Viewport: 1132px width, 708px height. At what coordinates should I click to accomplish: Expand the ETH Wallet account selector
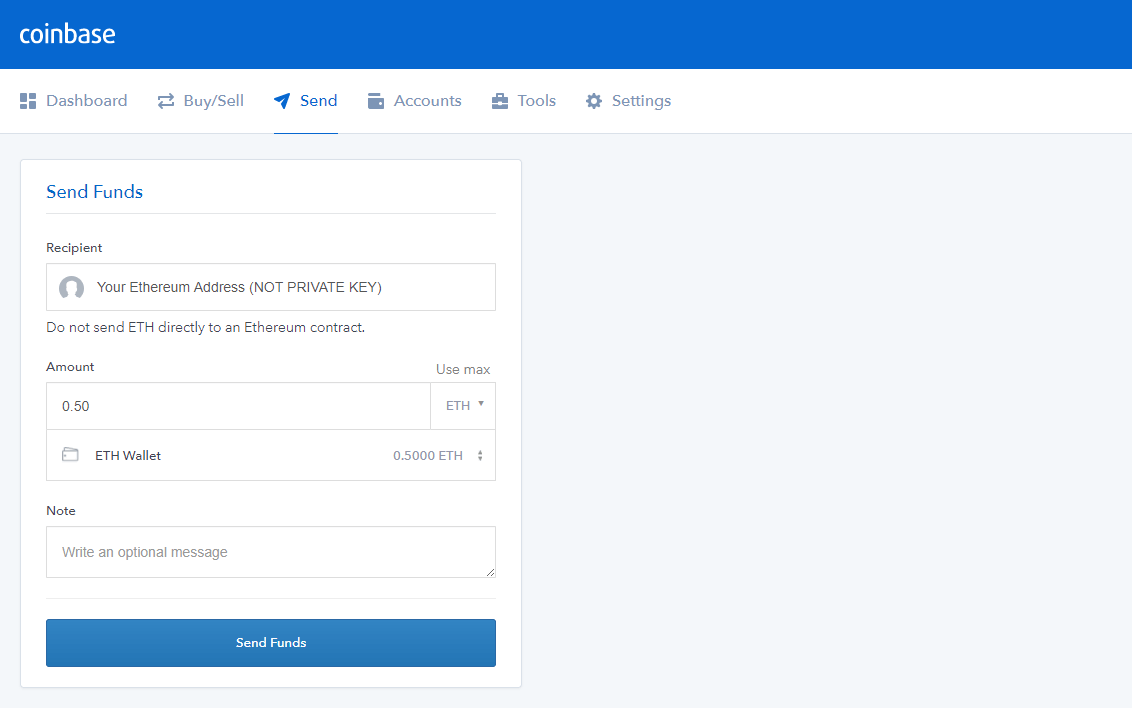point(271,455)
